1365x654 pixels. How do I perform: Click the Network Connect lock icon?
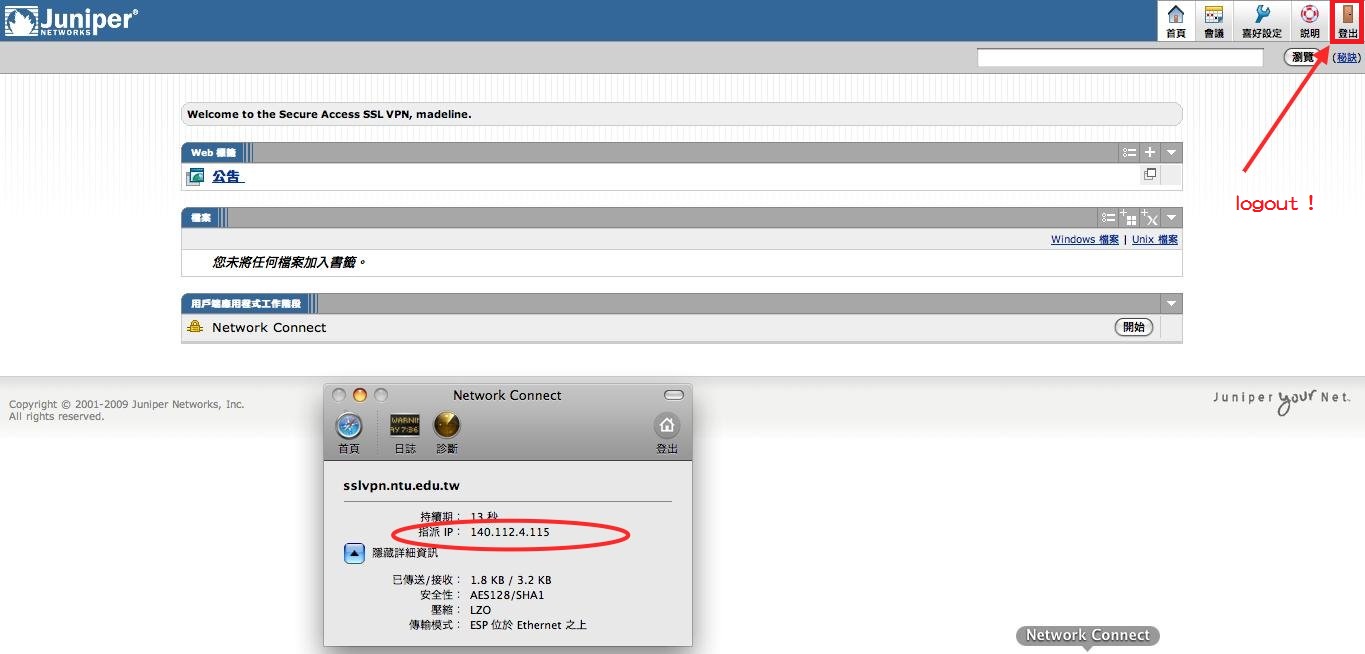(195, 327)
